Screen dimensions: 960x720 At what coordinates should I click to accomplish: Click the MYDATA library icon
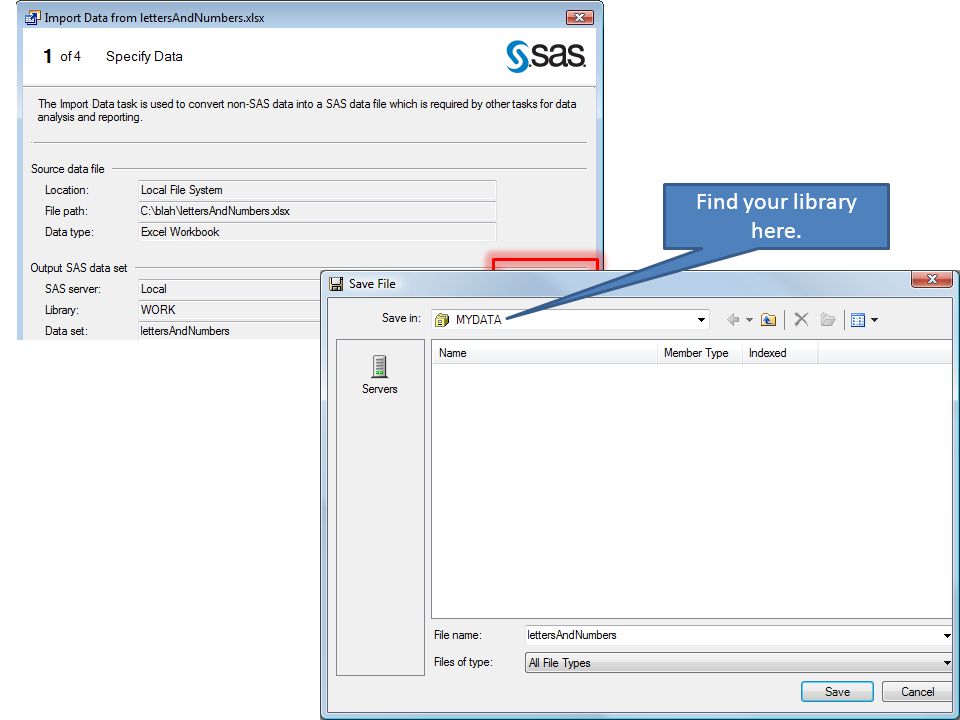(442, 320)
